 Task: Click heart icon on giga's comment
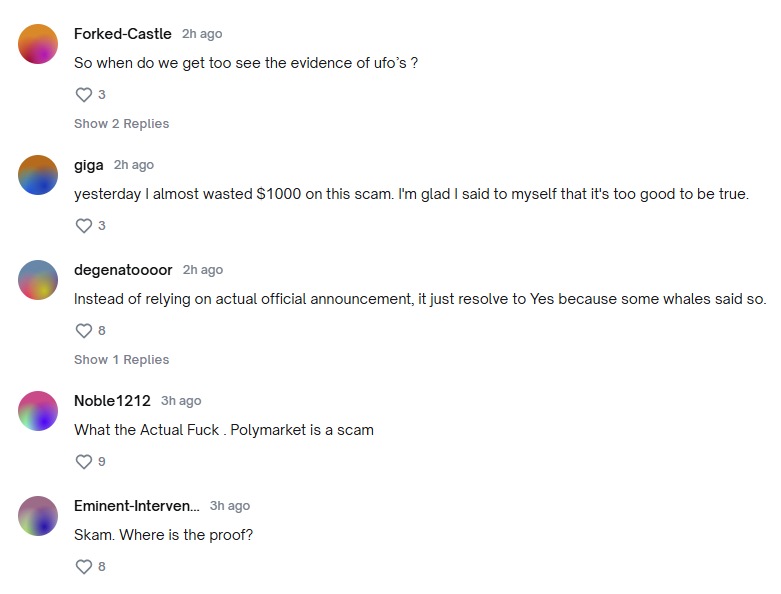[x=84, y=226]
